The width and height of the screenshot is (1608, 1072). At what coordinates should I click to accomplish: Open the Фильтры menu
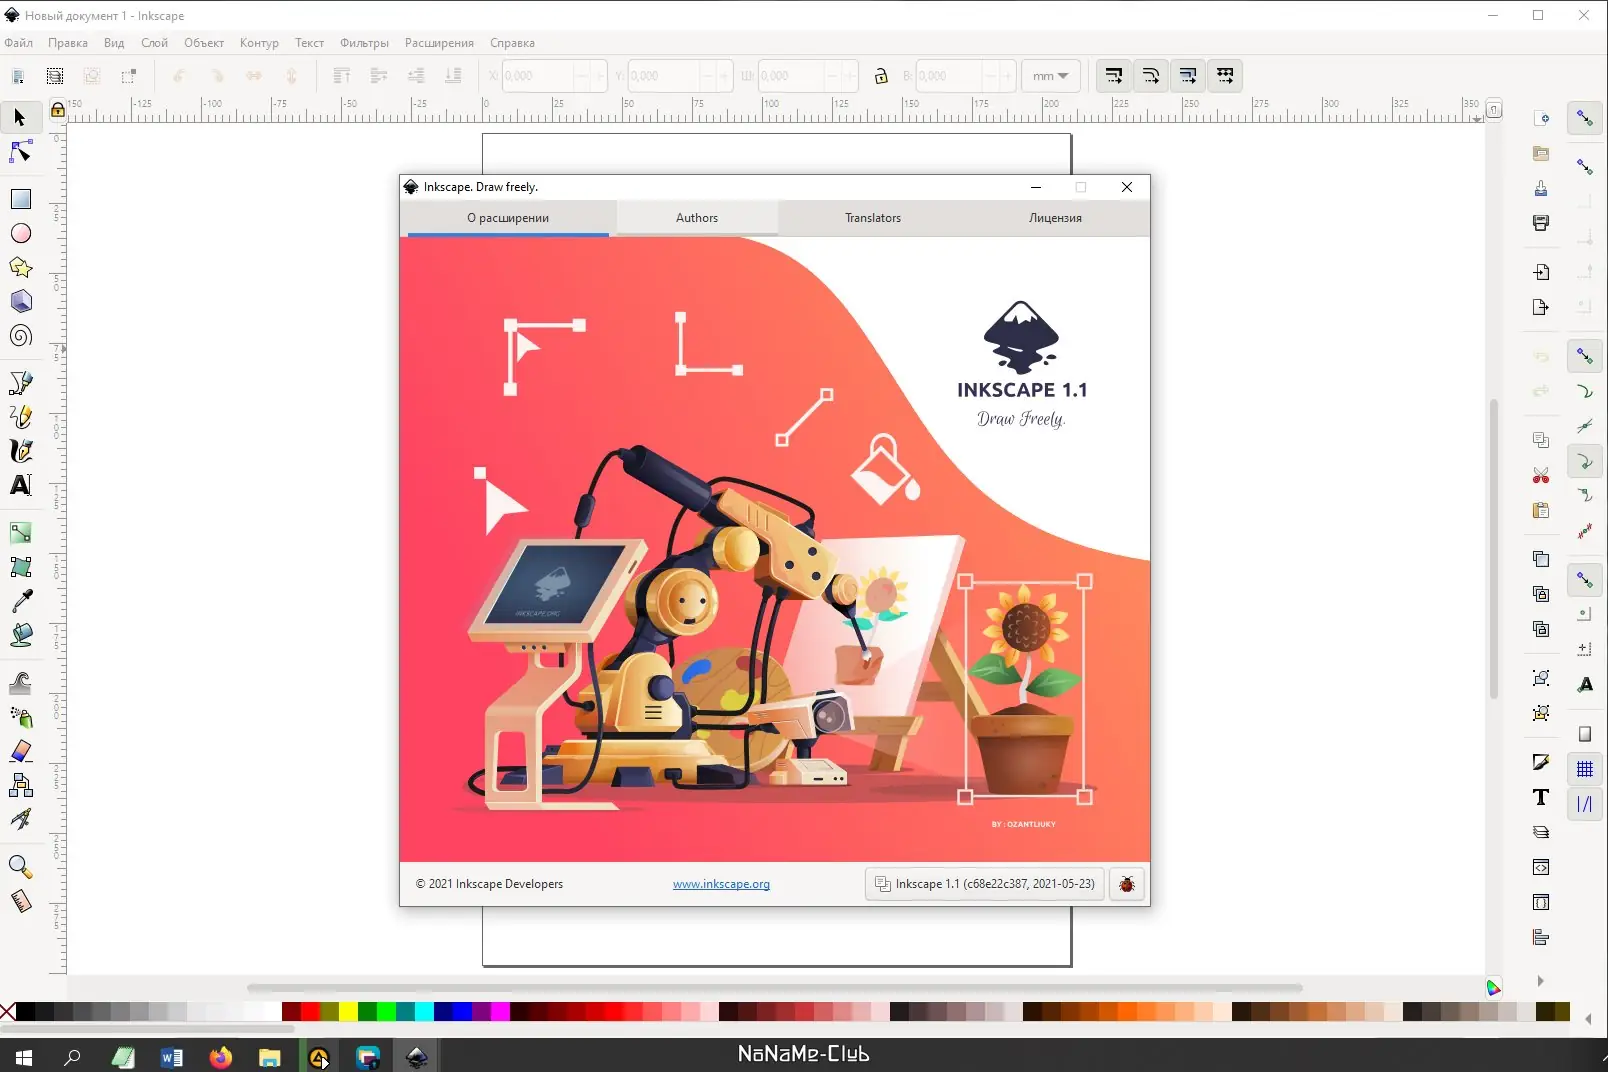364,43
